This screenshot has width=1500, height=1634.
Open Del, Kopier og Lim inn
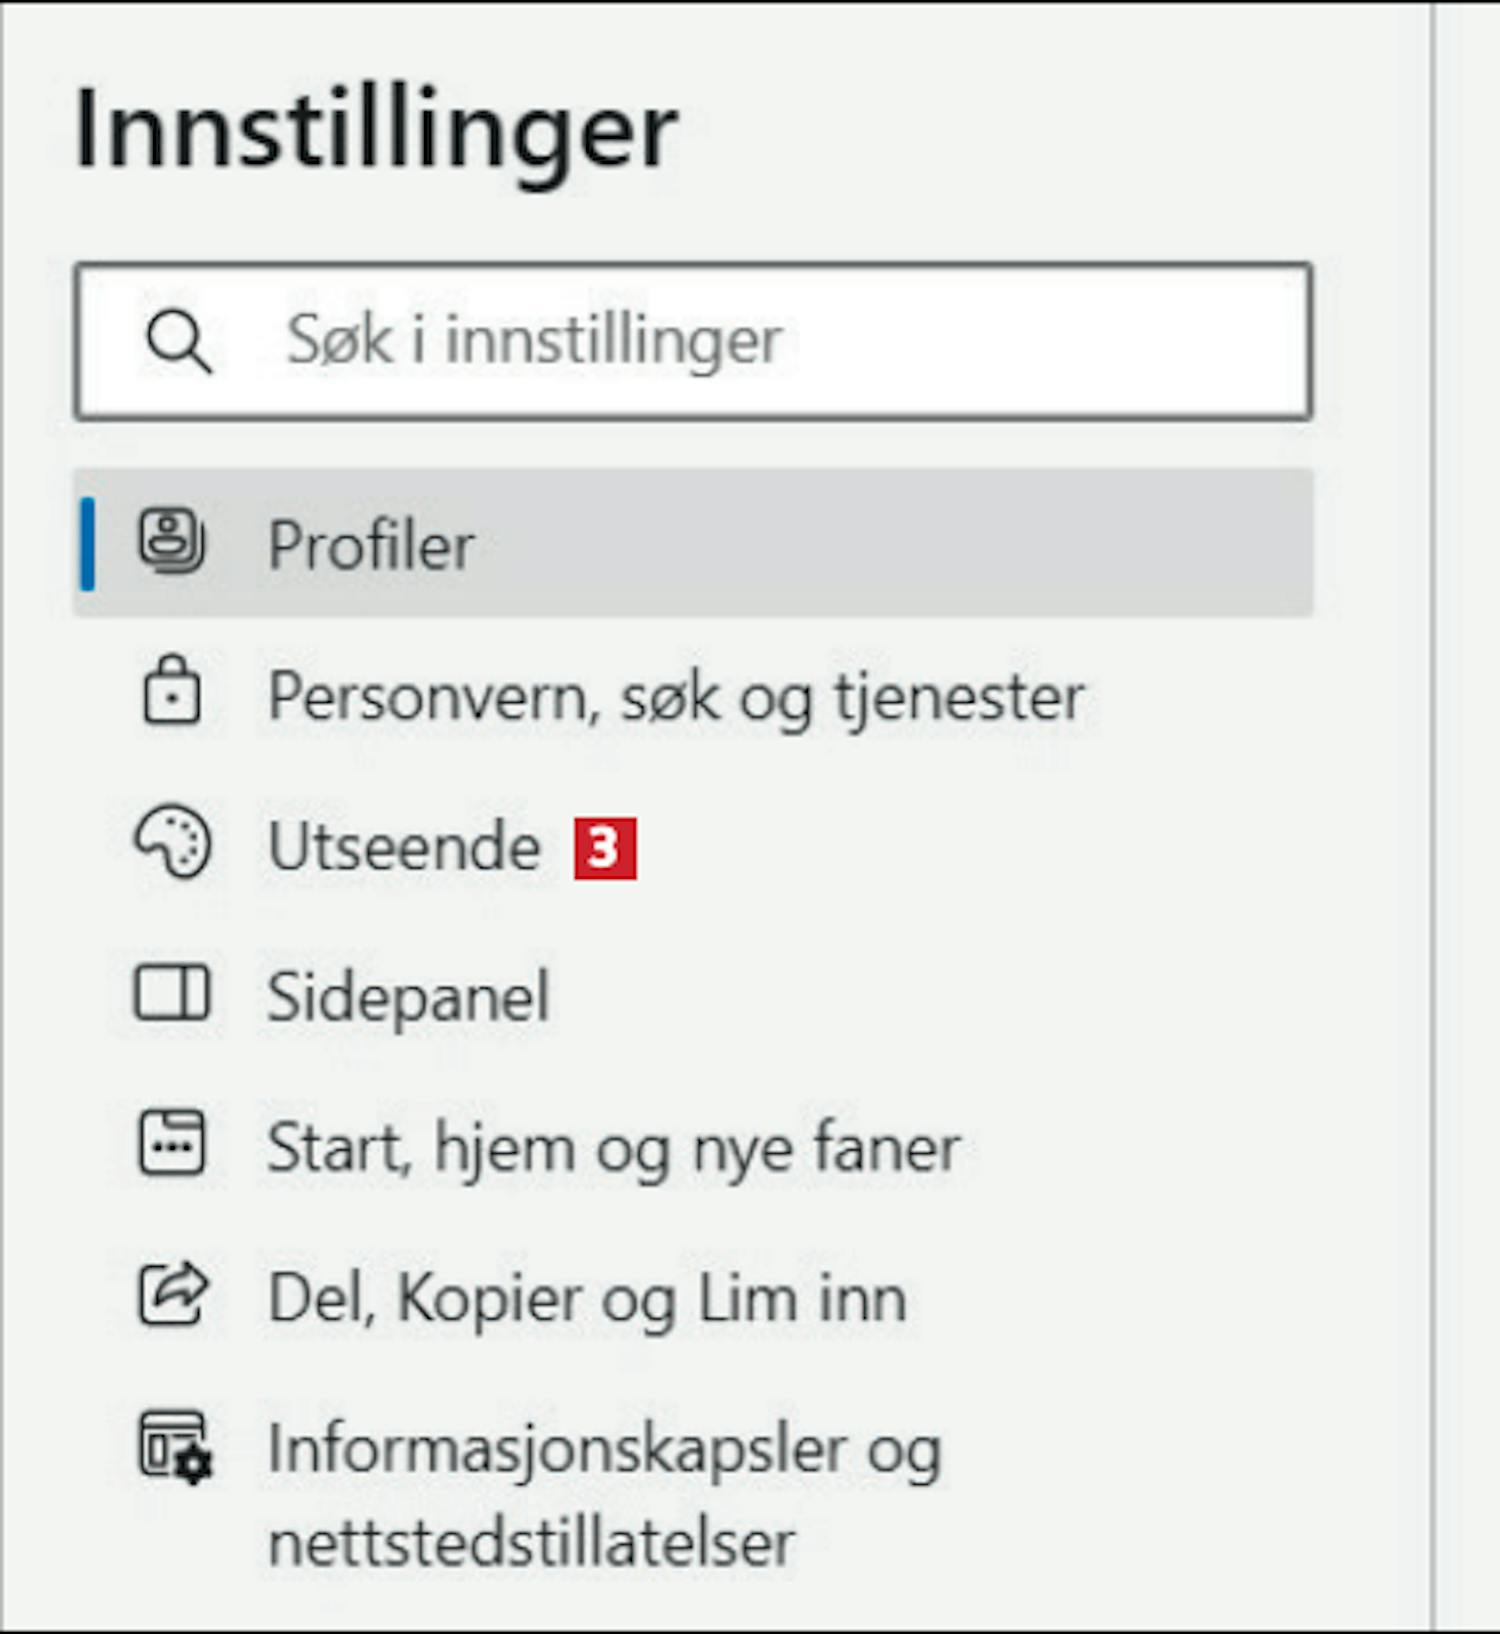(x=588, y=1299)
